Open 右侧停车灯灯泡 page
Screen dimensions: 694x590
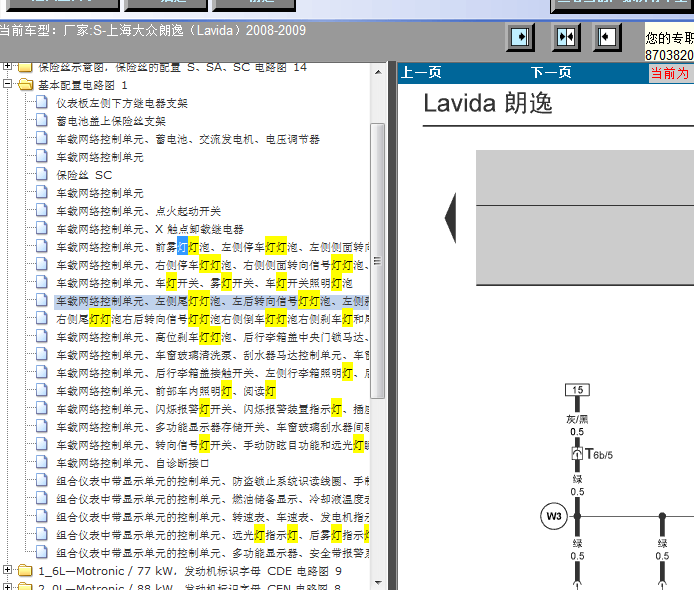click(212, 265)
